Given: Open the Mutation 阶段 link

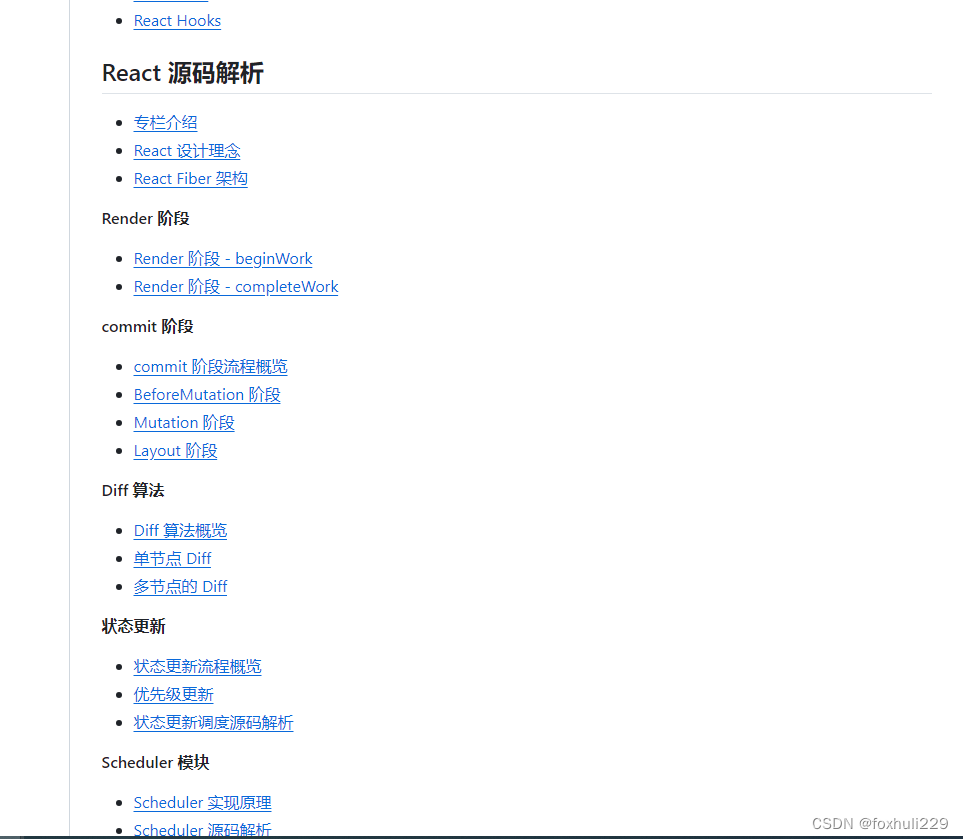Looking at the screenshot, I should [x=184, y=423].
